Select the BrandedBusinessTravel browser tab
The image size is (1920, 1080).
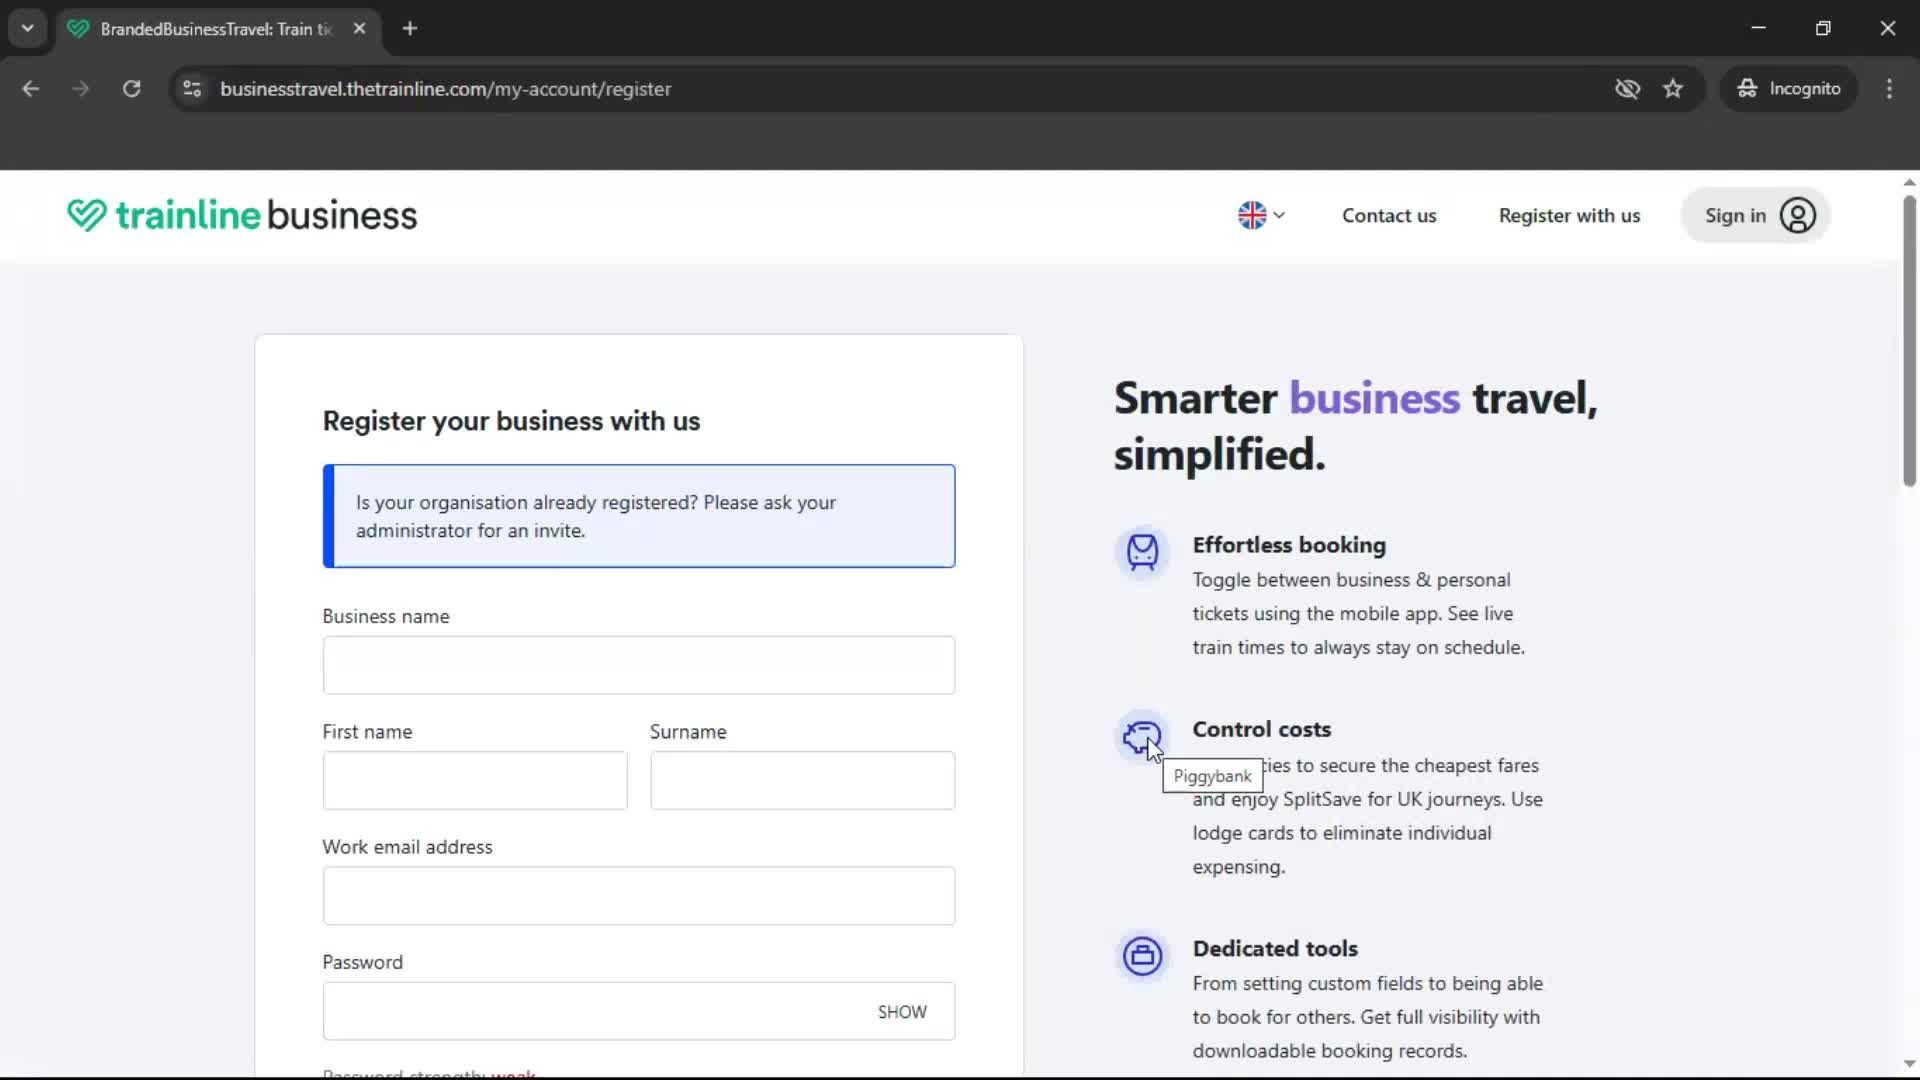[215, 29]
